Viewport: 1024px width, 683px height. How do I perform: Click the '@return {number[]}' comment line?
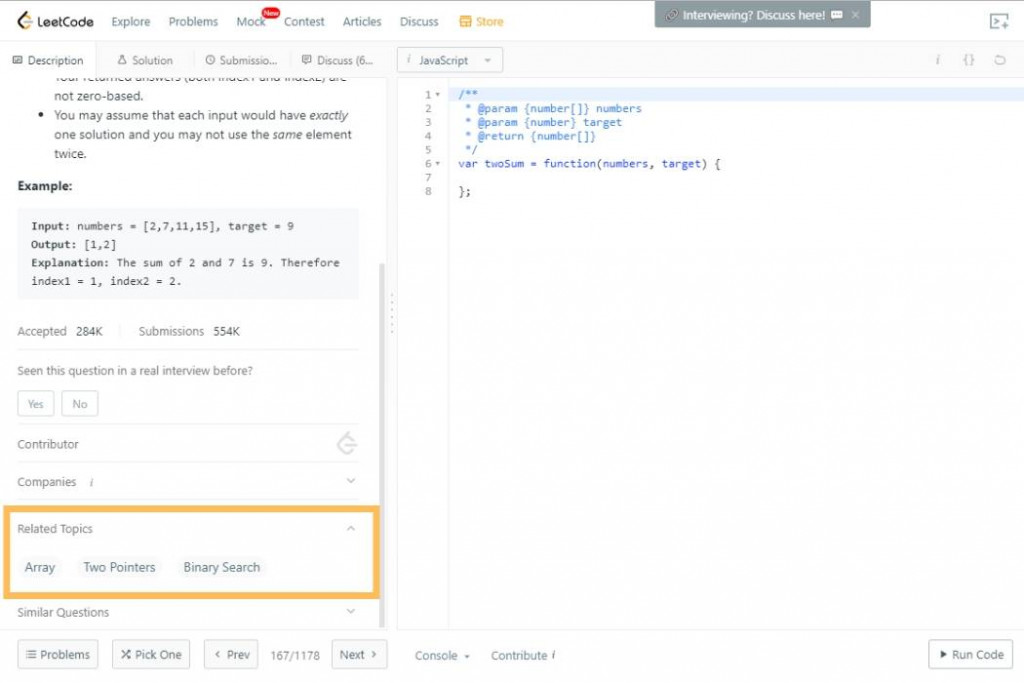pyautogui.click(x=530, y=136)
